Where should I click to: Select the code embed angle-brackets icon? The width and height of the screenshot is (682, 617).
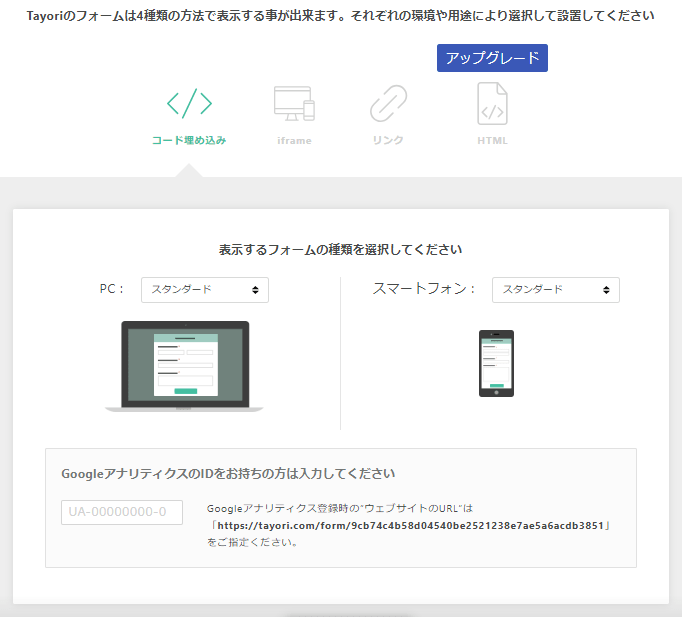189,103
